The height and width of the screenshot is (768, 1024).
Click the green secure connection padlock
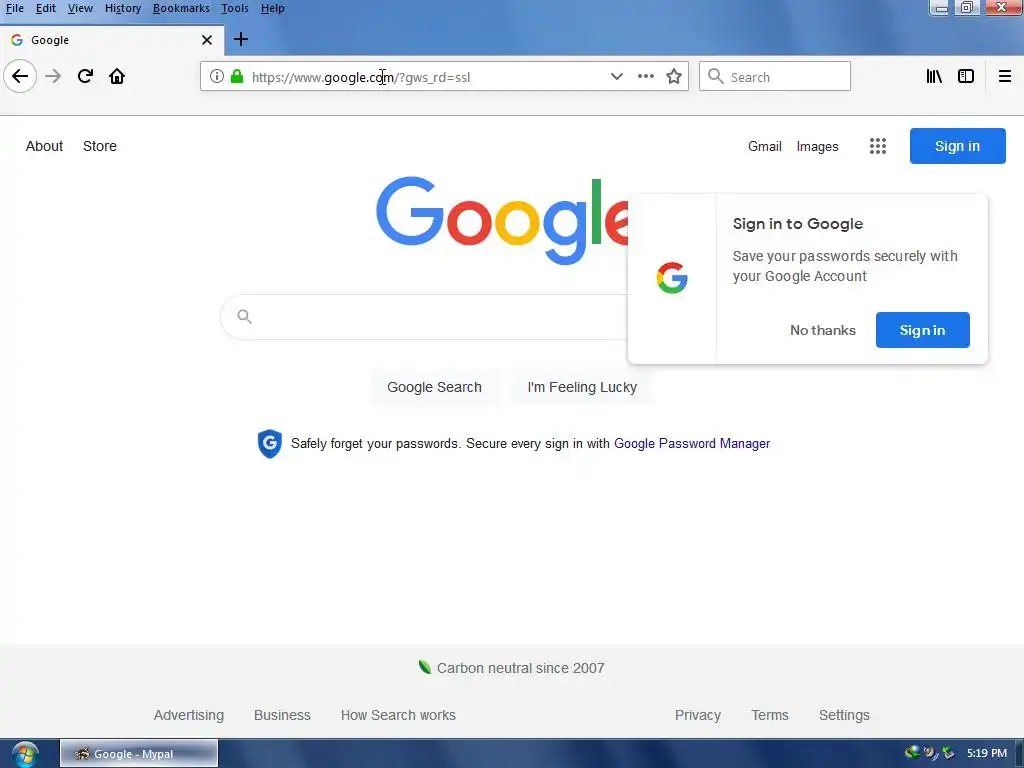pyautogui.click(x=237, y=76)
